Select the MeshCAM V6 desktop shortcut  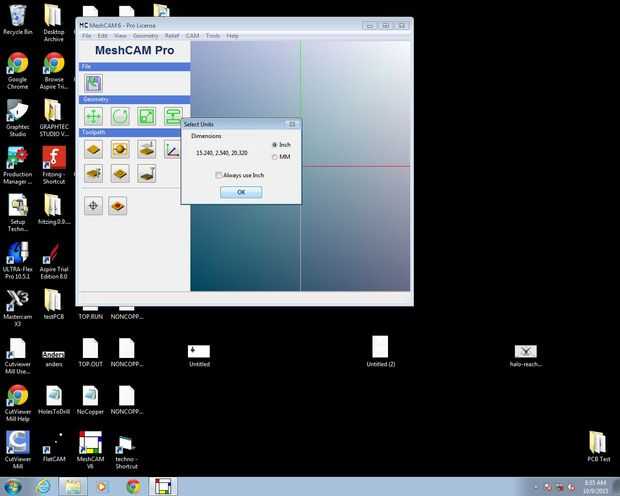(91, 450)
